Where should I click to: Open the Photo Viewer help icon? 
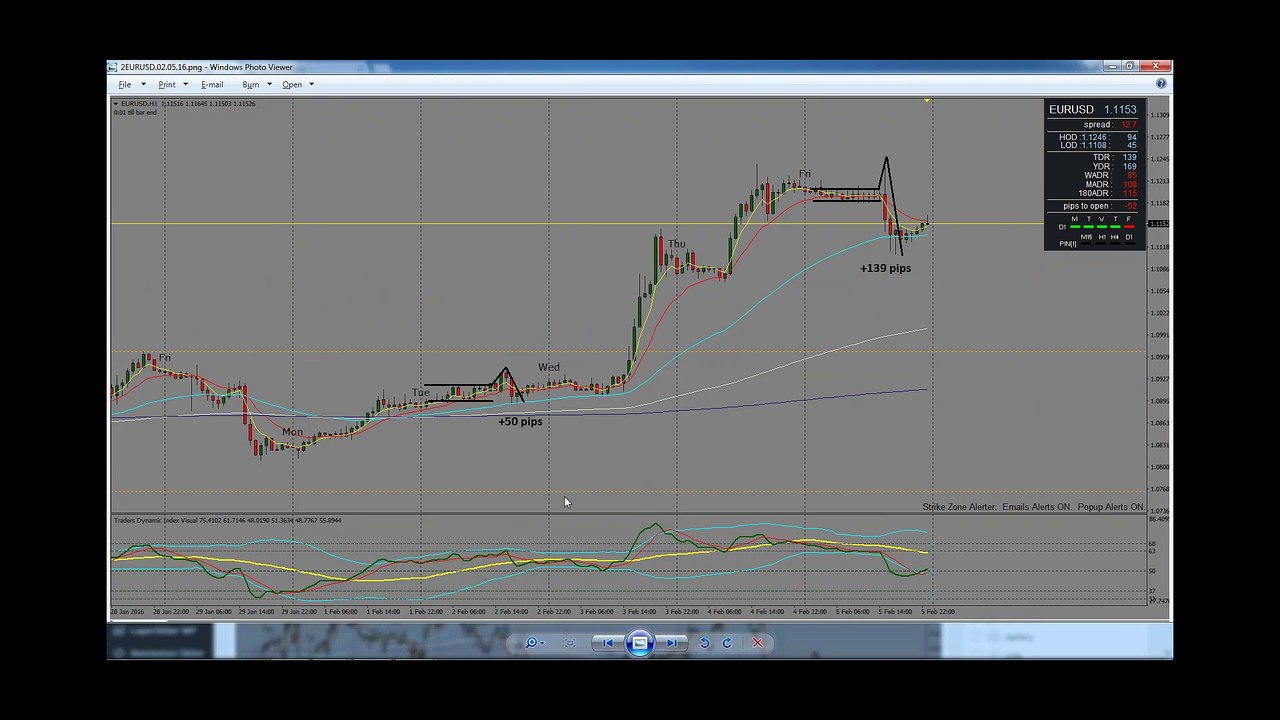coord(1161,84)
